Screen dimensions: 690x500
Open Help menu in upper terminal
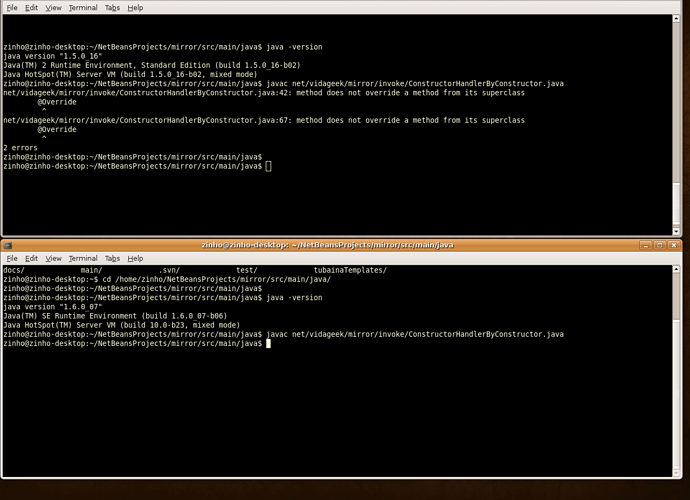[x=135, y=7]
